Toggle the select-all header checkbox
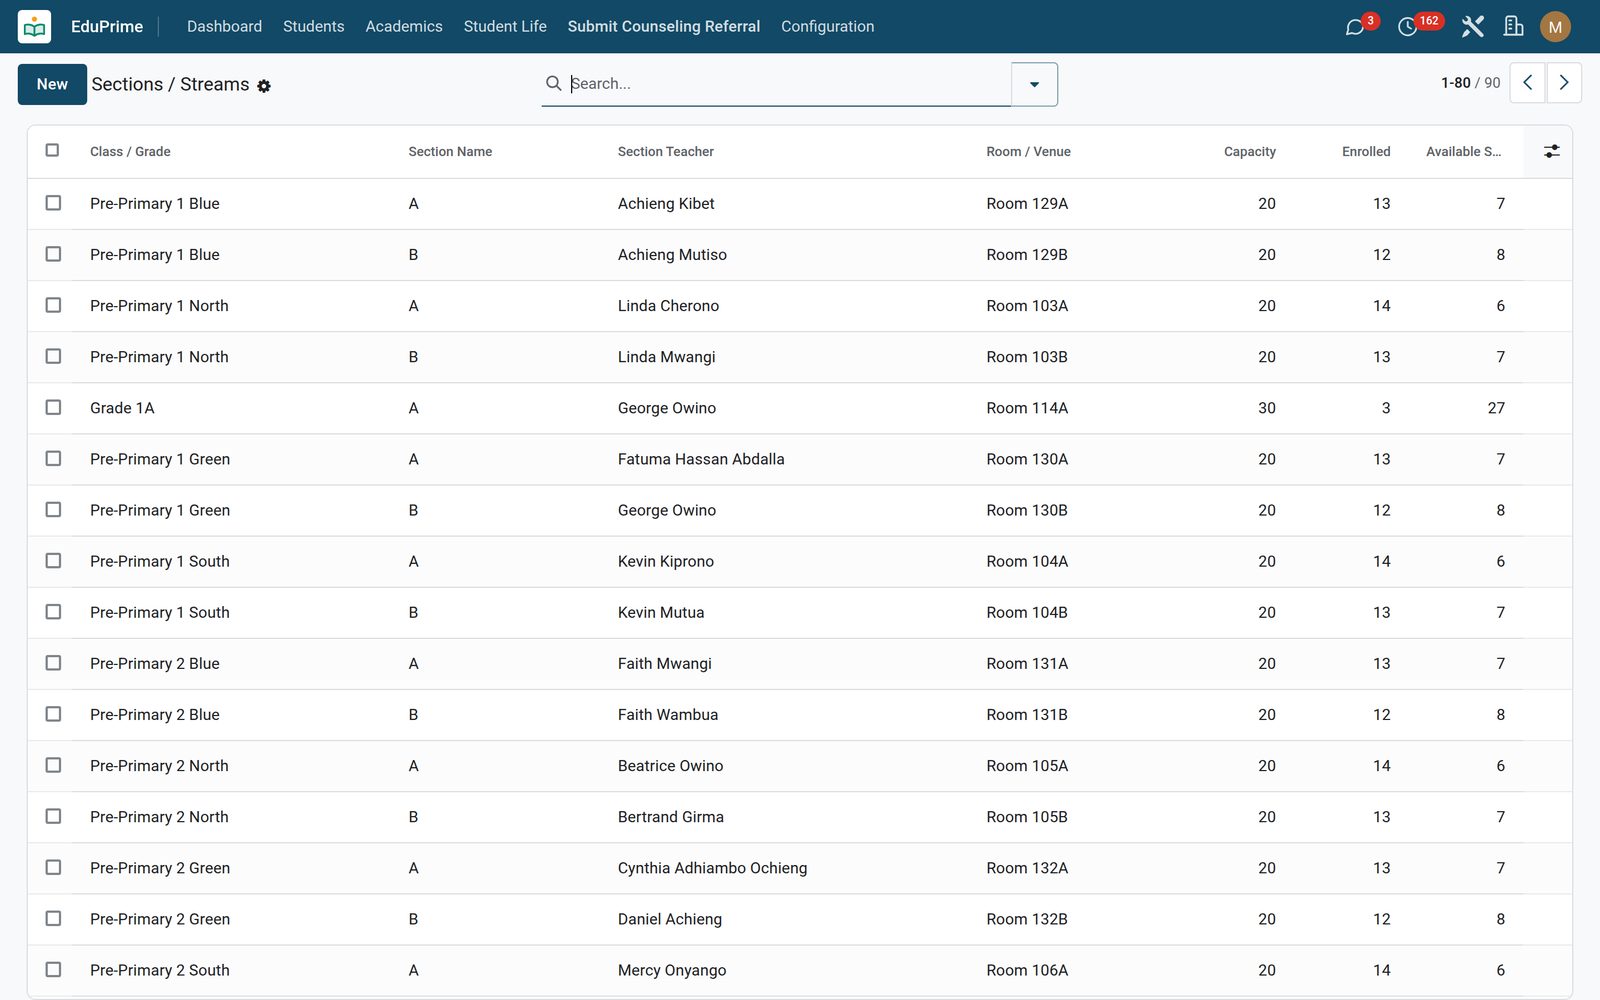The width and height of the screenshot is (1600, 1000). pos(52,150)
